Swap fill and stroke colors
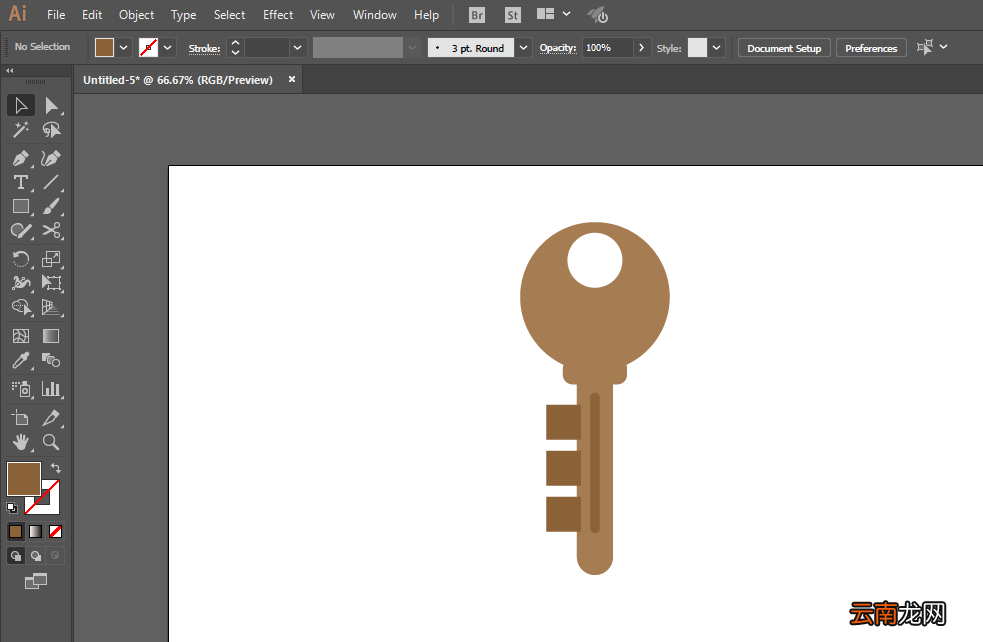 (56, 468)
